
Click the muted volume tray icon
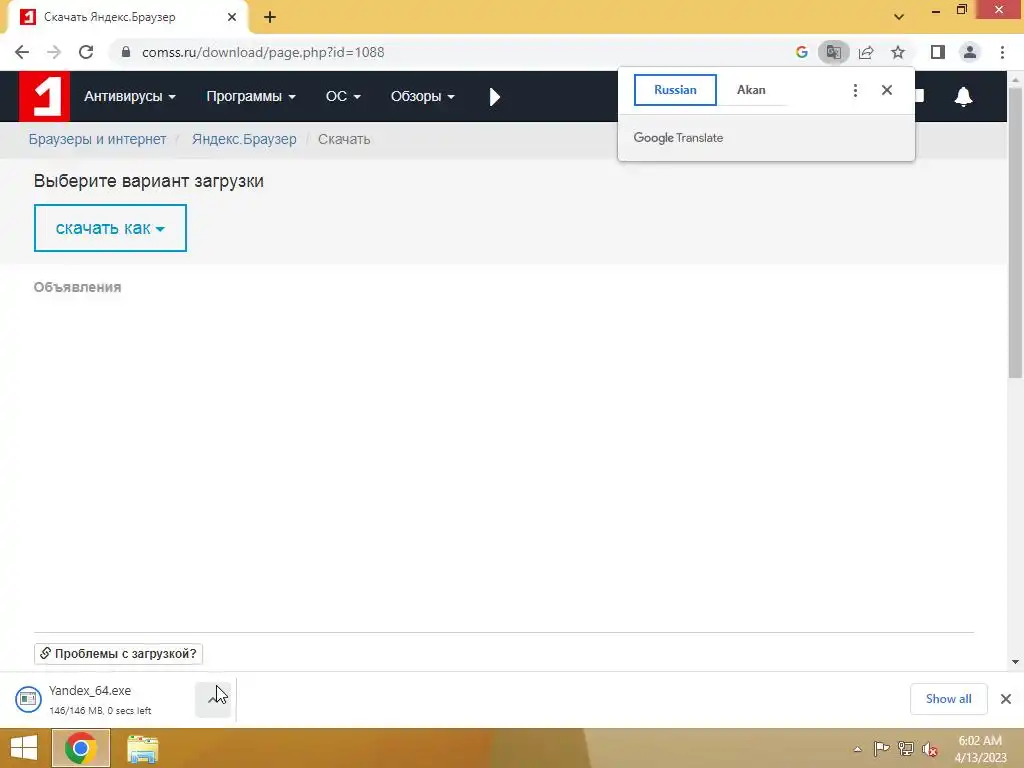(930, 749)
